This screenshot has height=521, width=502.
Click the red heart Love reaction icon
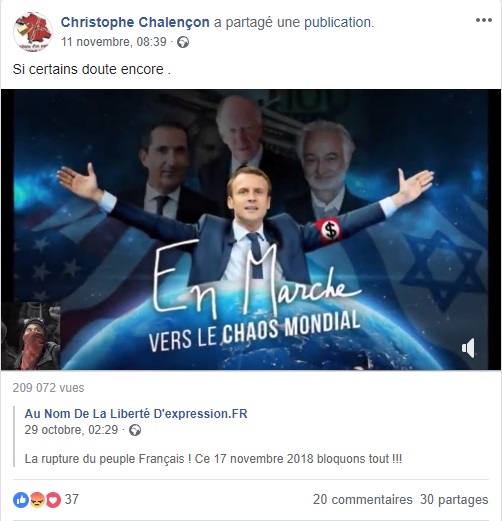click(x=53, y=500)
